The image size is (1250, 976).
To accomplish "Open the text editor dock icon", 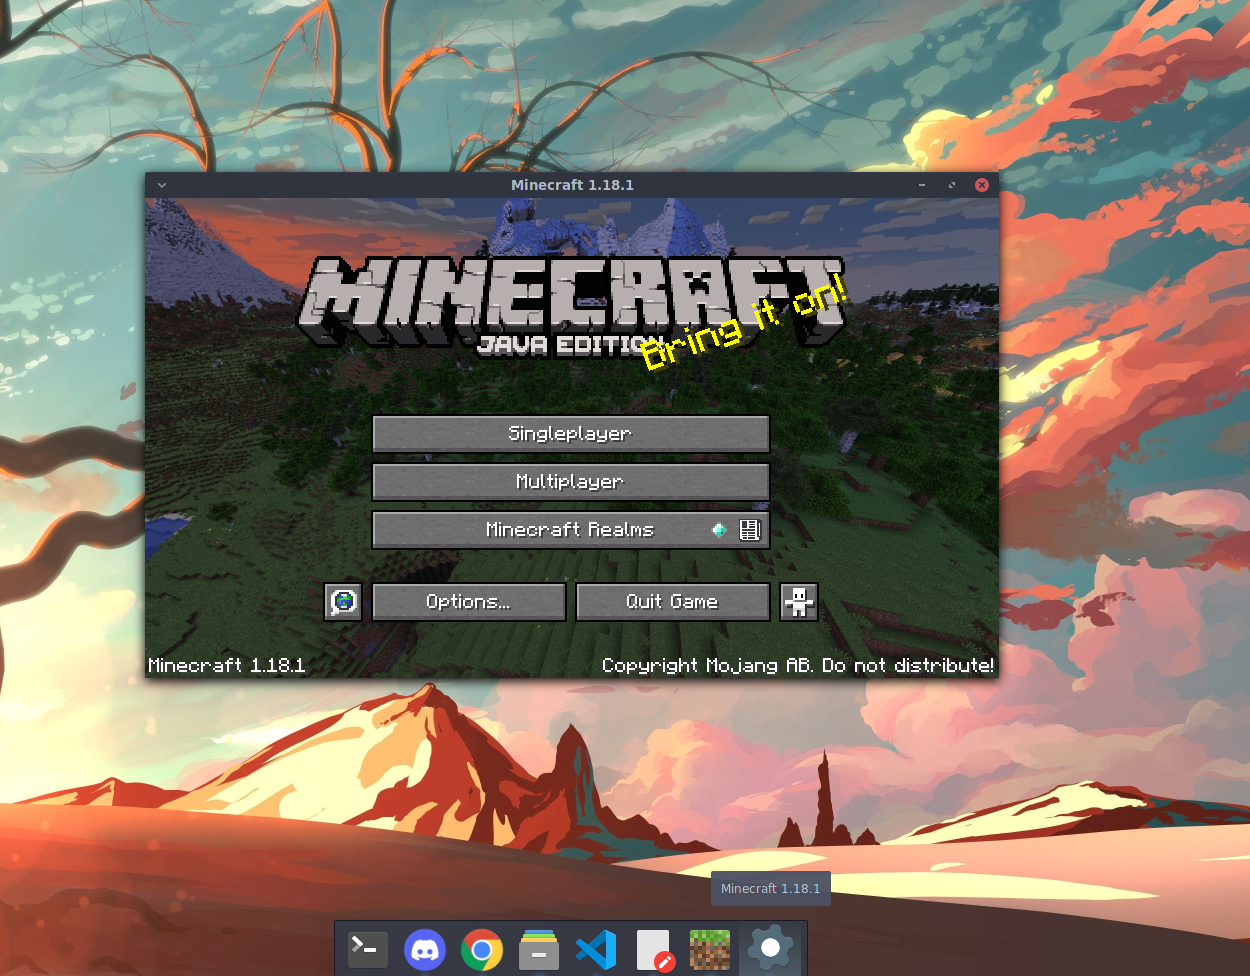I will point(654,950).
